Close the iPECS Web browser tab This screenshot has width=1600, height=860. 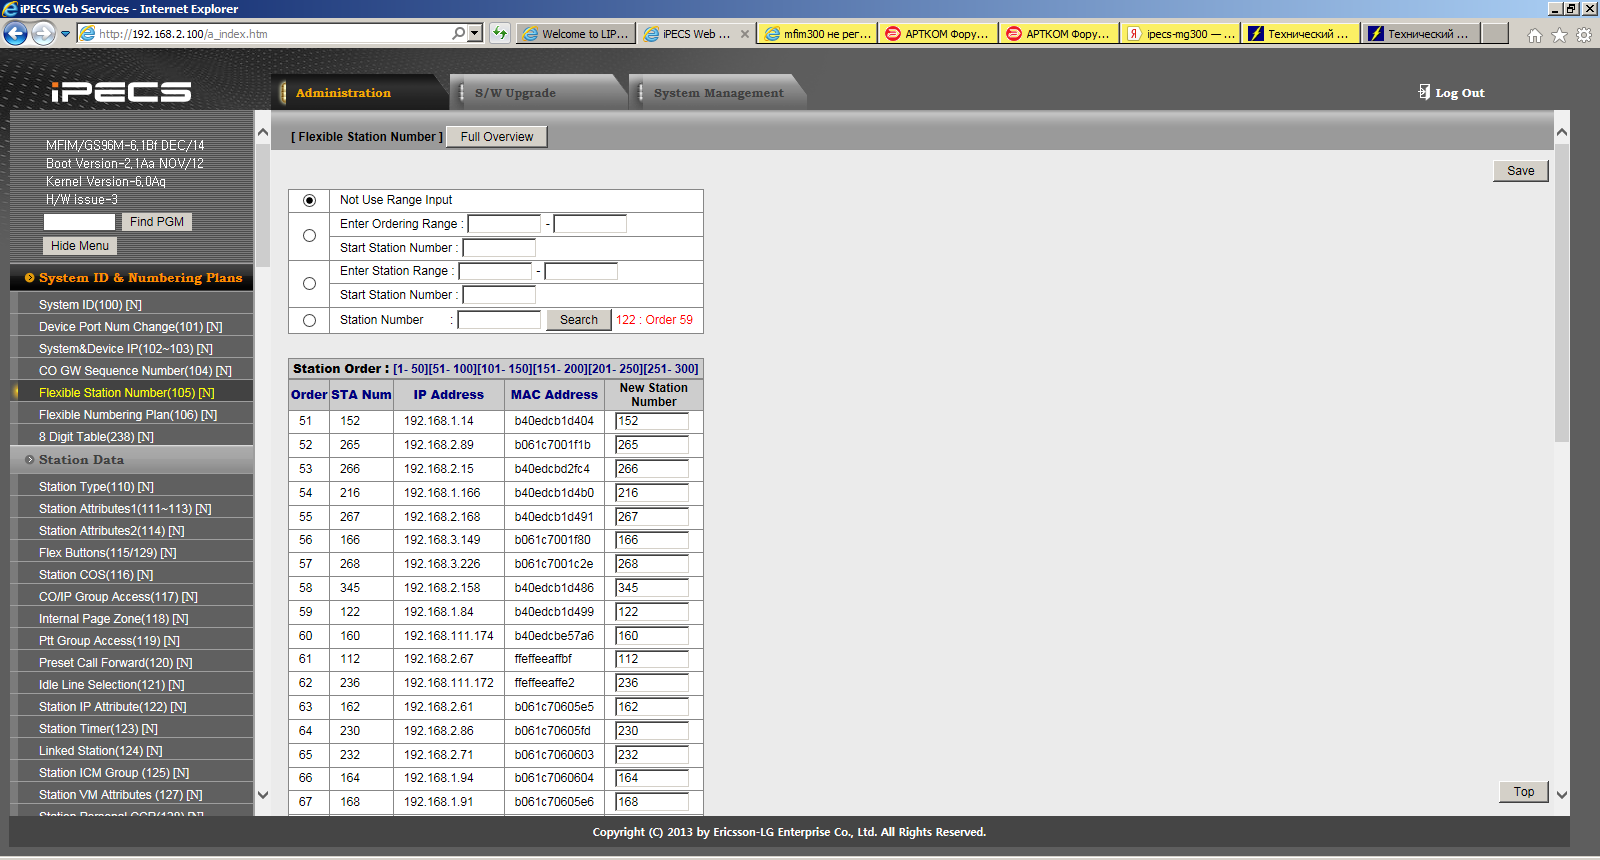click(x=744, y=34)
